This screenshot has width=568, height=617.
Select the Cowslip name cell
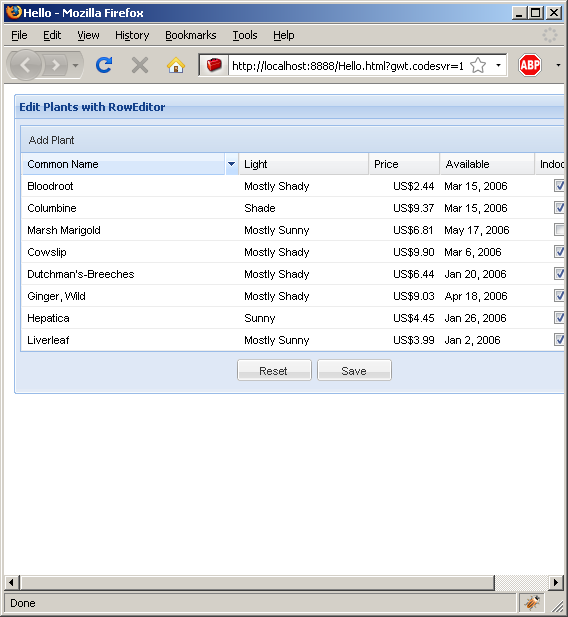coord(130,252)
